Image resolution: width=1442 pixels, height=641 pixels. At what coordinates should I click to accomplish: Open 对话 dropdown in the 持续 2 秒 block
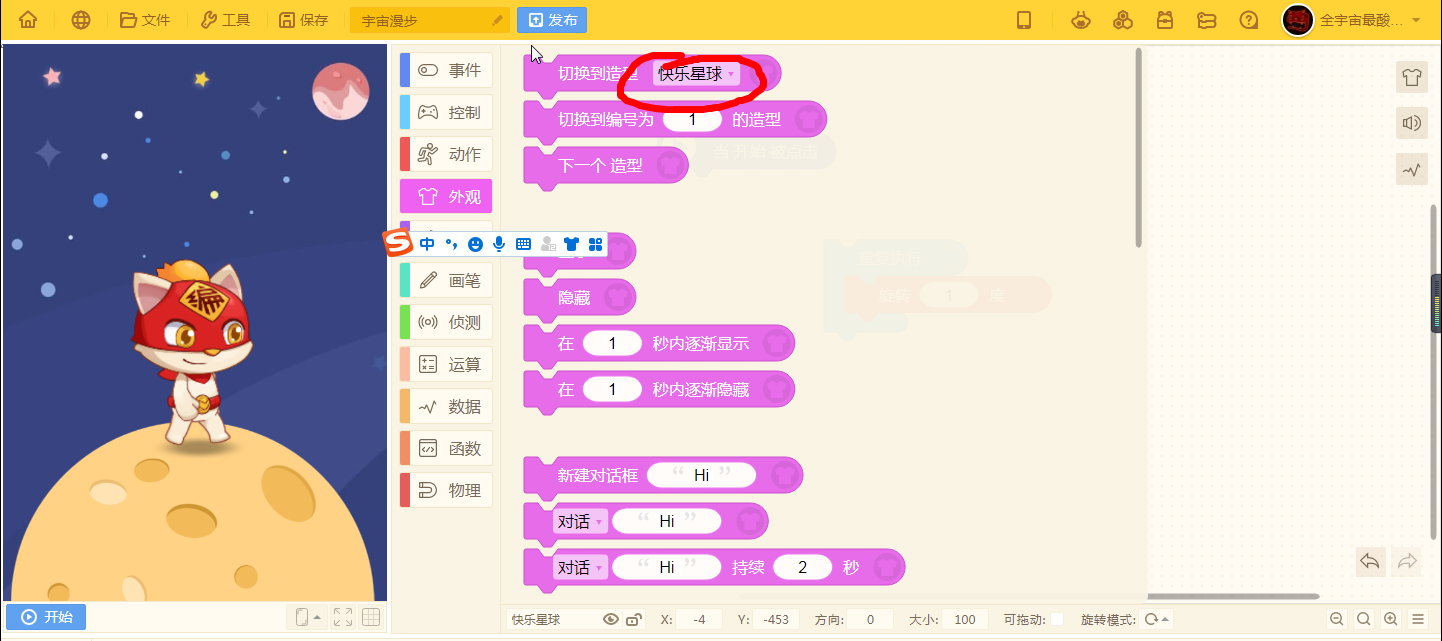(x=580, y=567)
